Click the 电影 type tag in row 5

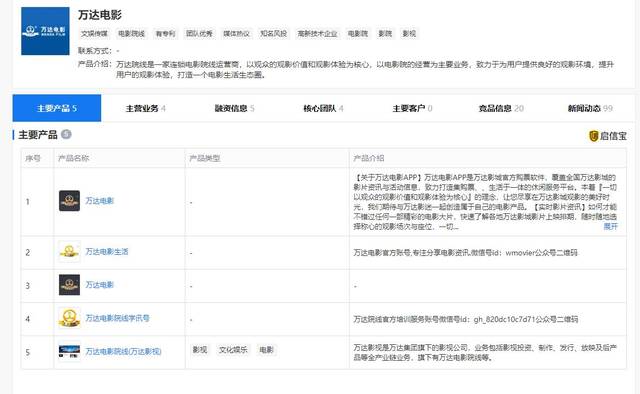click(x=267, y=350)
